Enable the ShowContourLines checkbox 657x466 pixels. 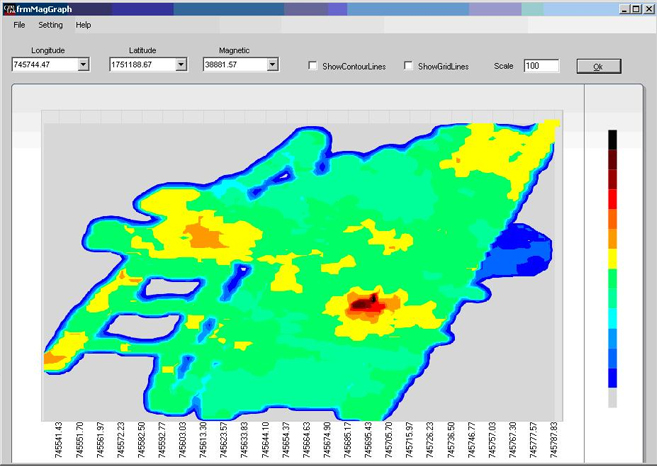(x=313, y=66)
